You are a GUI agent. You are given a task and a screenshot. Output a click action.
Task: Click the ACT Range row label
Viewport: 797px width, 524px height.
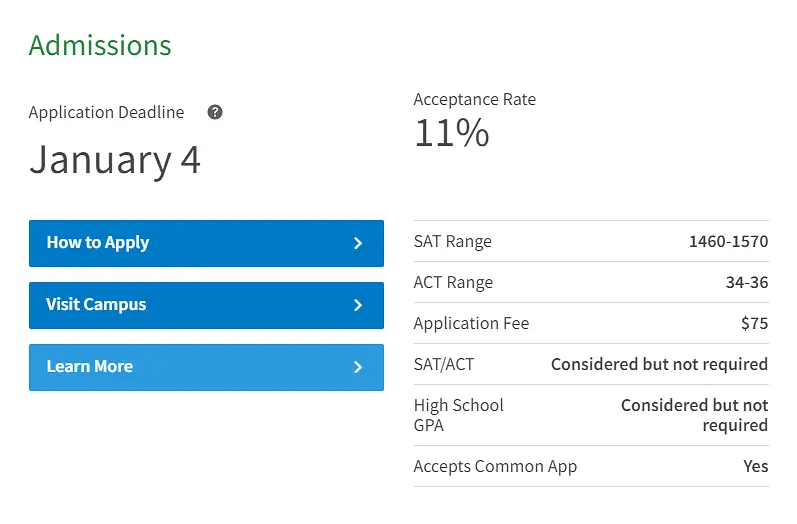pyautogui.click(x=453, y=283)
